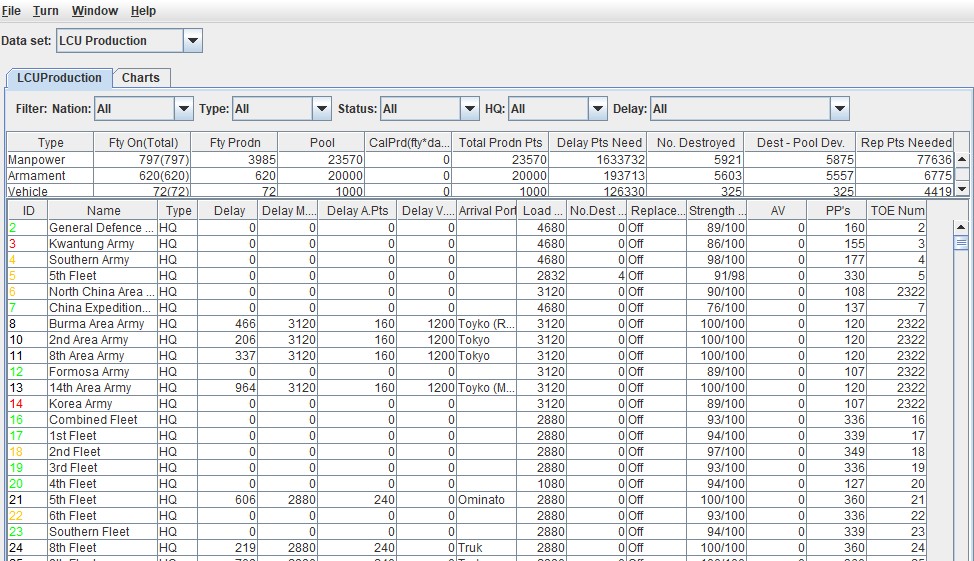Open the Turn menu
The image size is (974, 561).
(x=45, y=11)
